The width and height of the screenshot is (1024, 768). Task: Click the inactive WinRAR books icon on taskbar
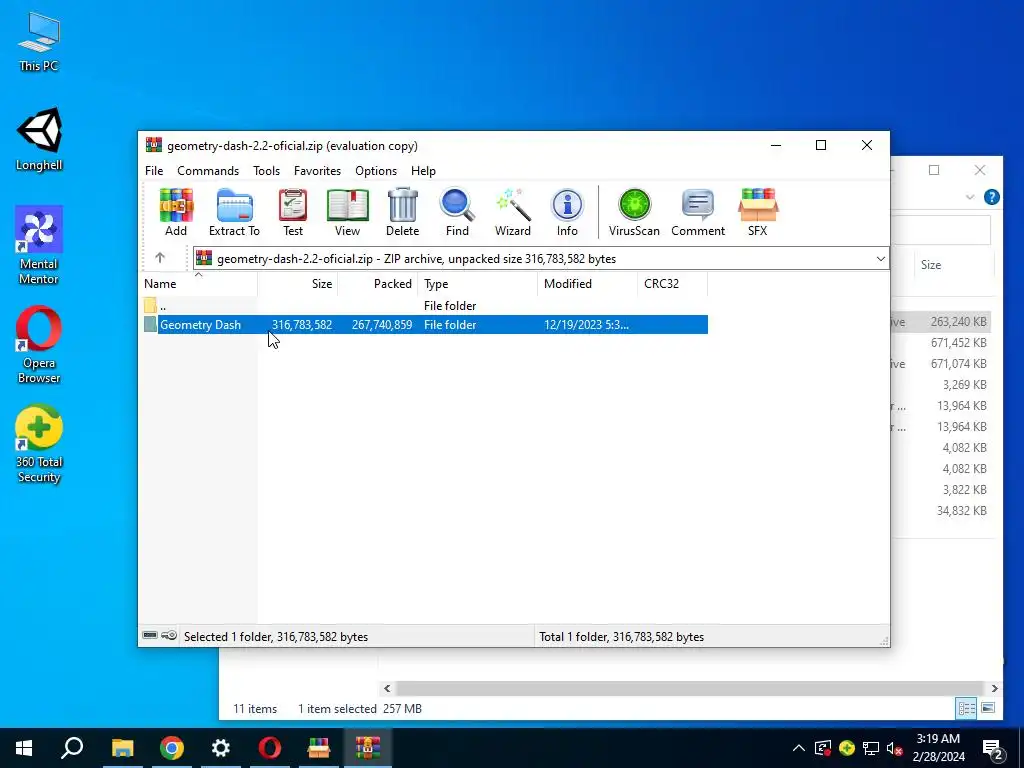coord(319,748)
